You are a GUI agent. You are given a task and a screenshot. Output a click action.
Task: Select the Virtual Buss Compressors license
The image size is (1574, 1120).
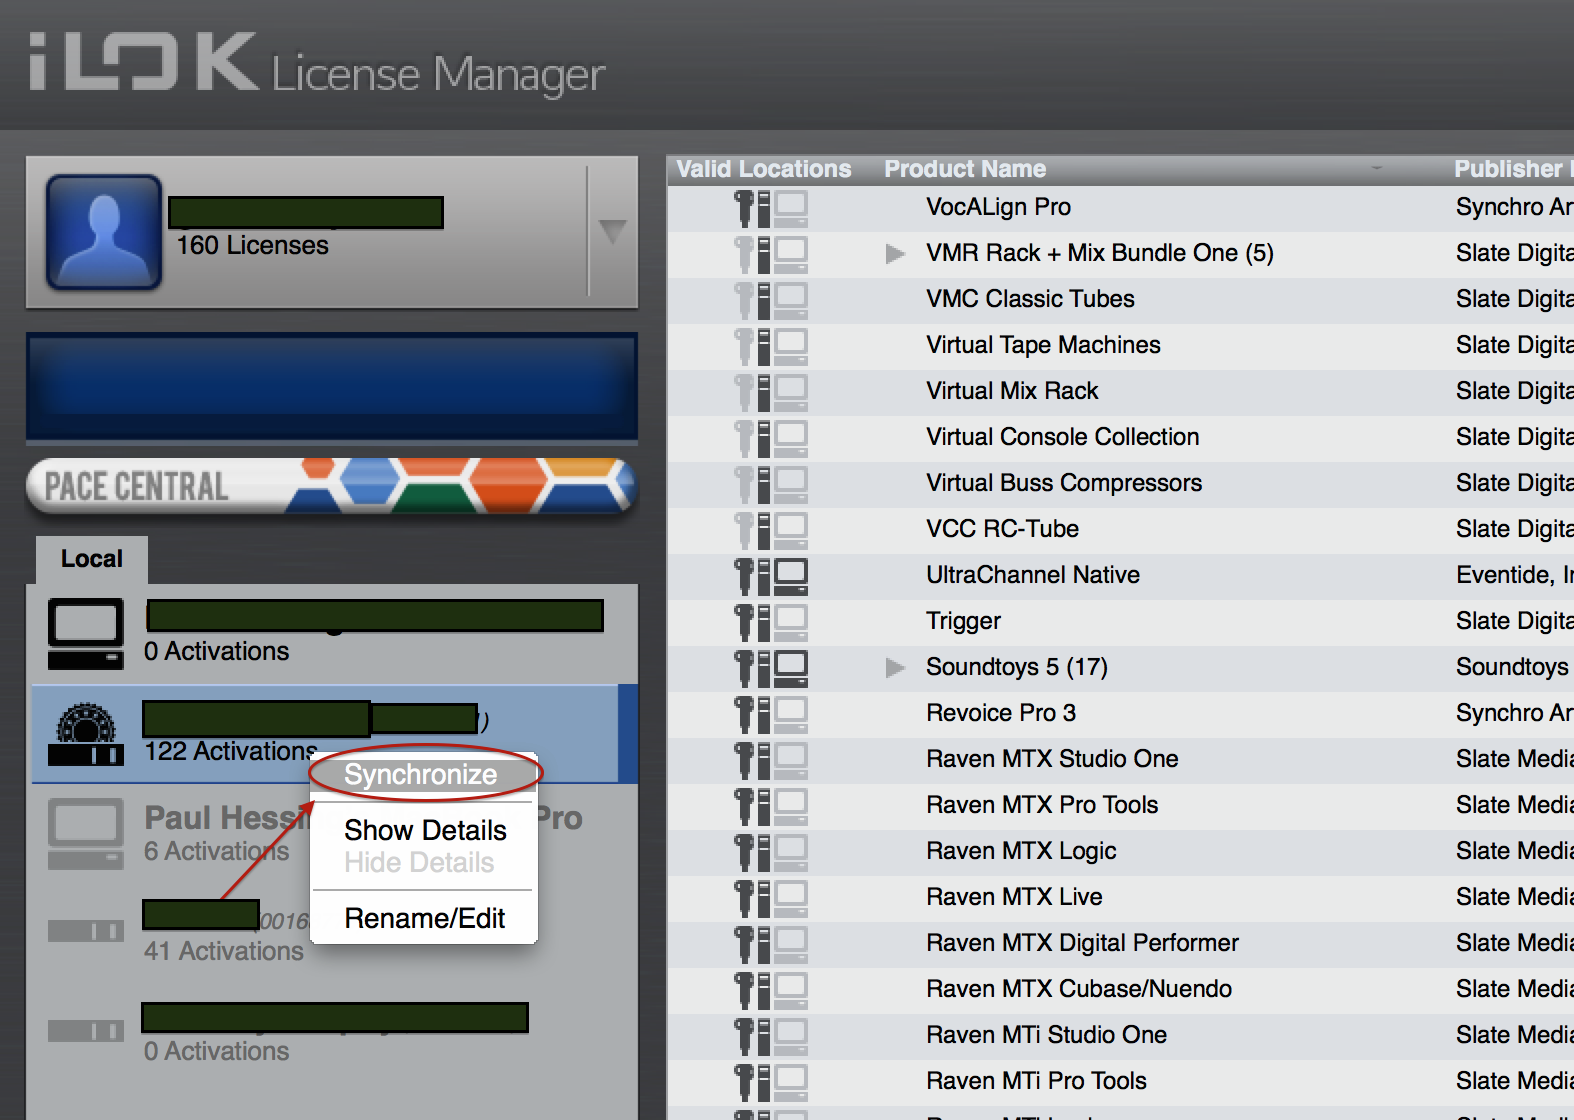[x=1121, y=484]
